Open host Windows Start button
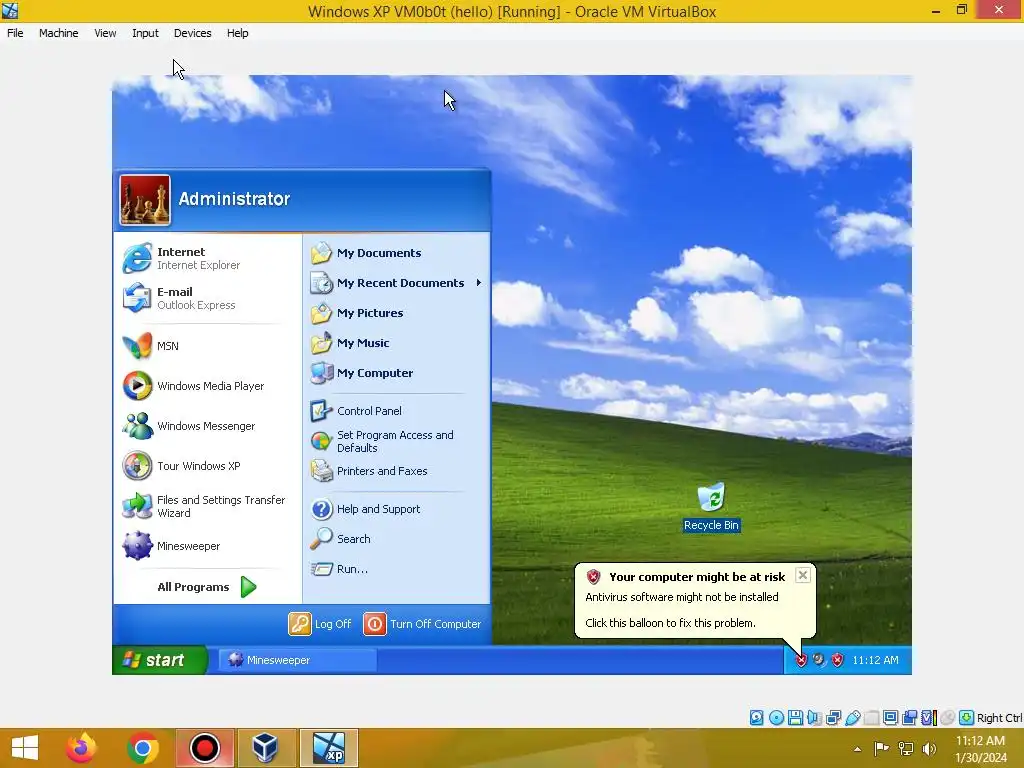Image resolution: width=1024 pixels, height=768 pixels. [25, 748]
